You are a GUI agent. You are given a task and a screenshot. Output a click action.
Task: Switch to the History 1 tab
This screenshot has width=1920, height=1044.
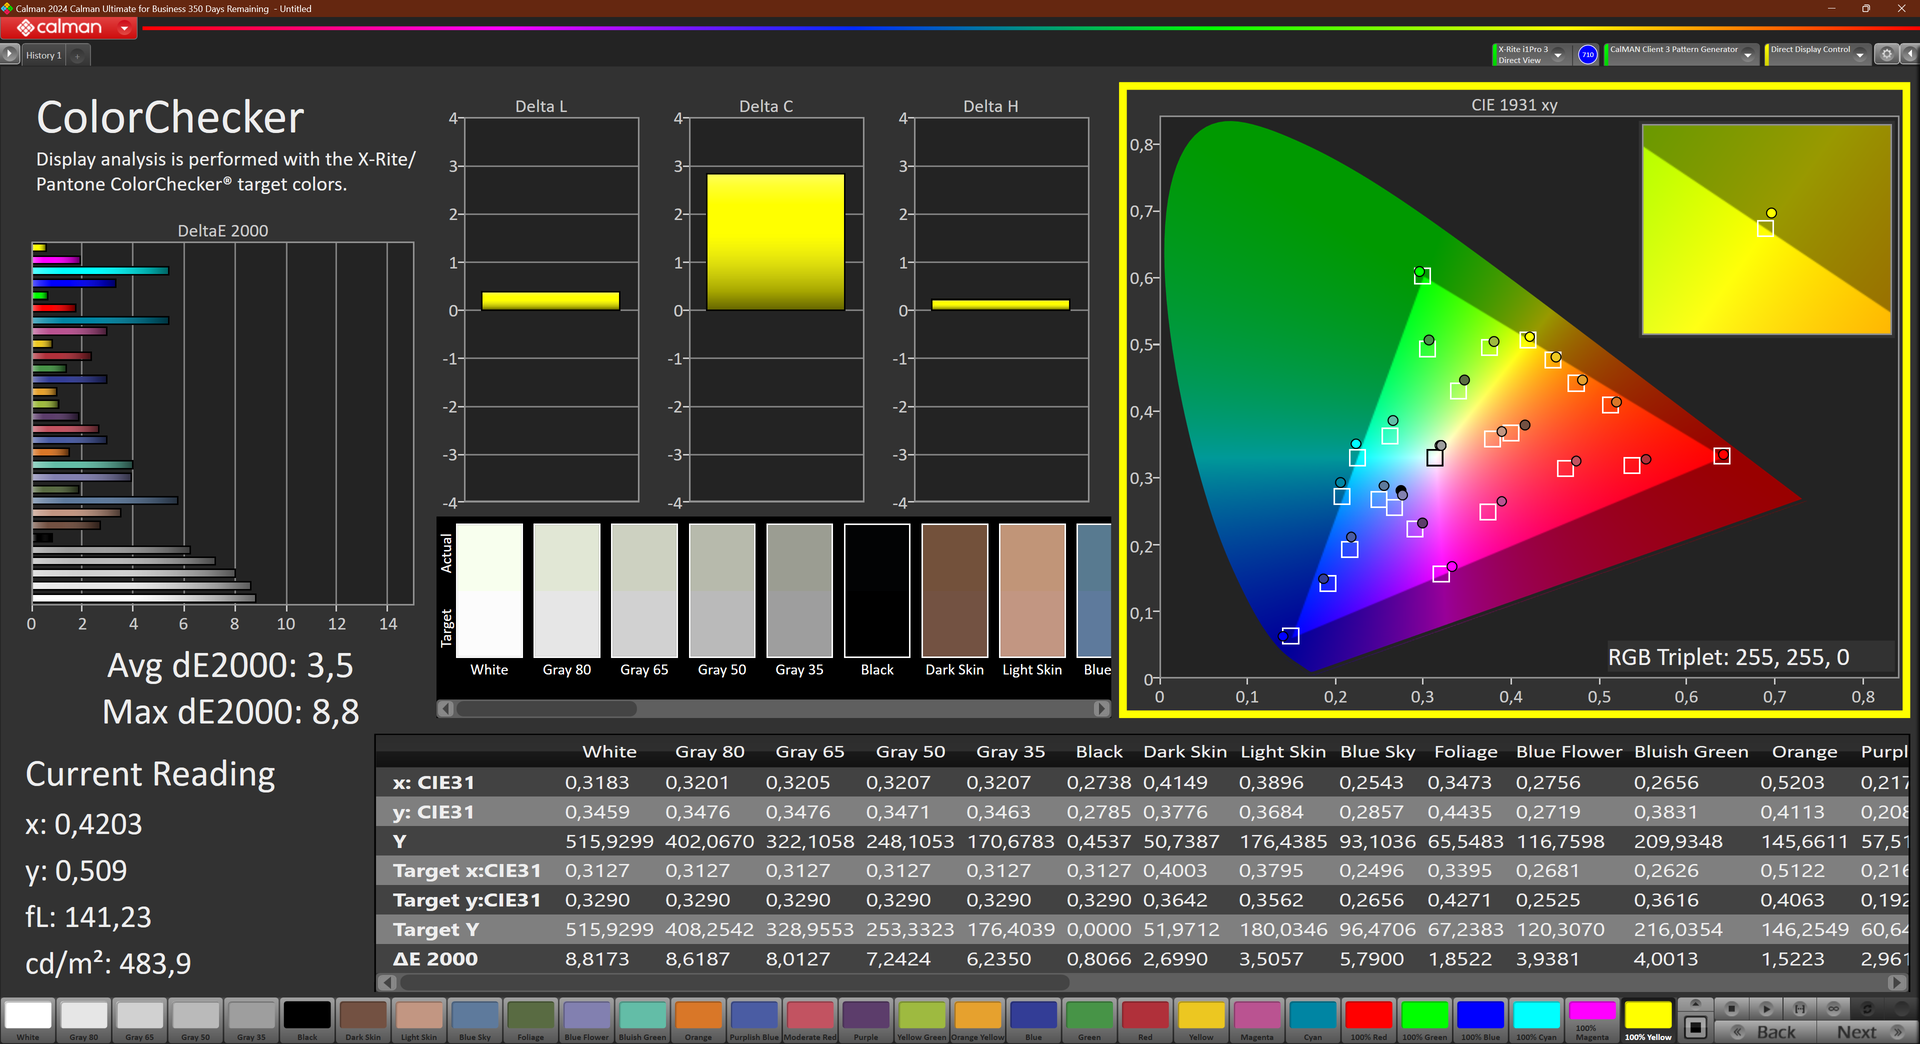pyautogui.click(x=43, y=56)
